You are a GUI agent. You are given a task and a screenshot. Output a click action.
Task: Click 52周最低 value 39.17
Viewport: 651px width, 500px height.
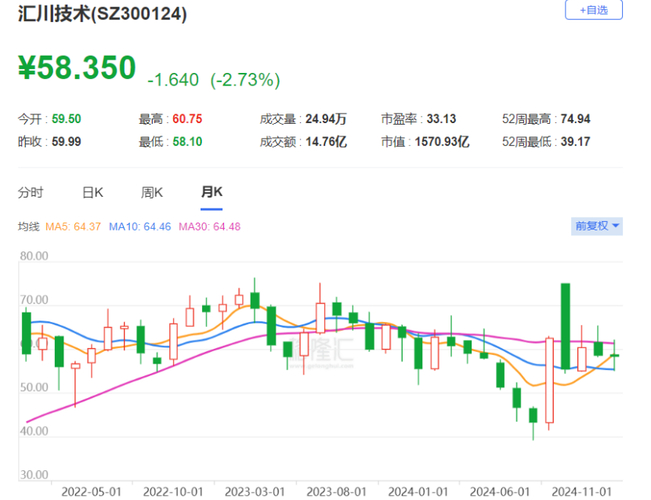(x=575, y=142)
